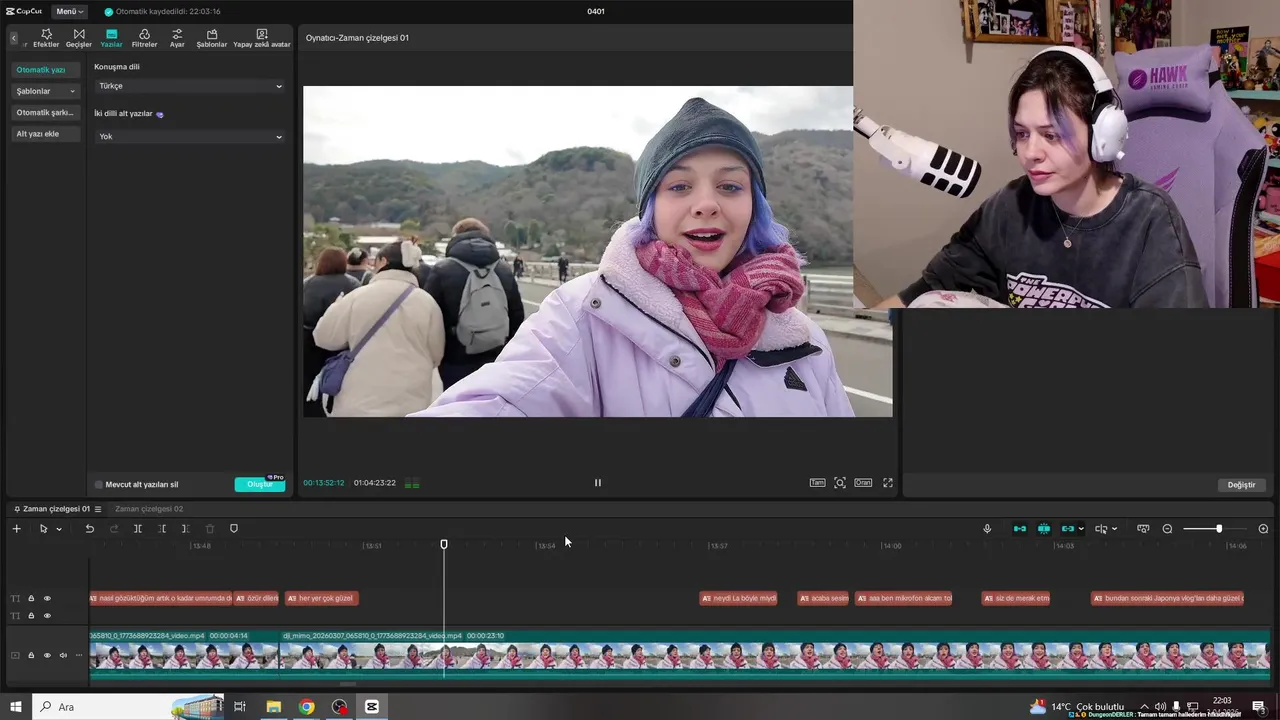Mute the main video track audio
Screen dimensions: 1280x720
pos(63,655)
